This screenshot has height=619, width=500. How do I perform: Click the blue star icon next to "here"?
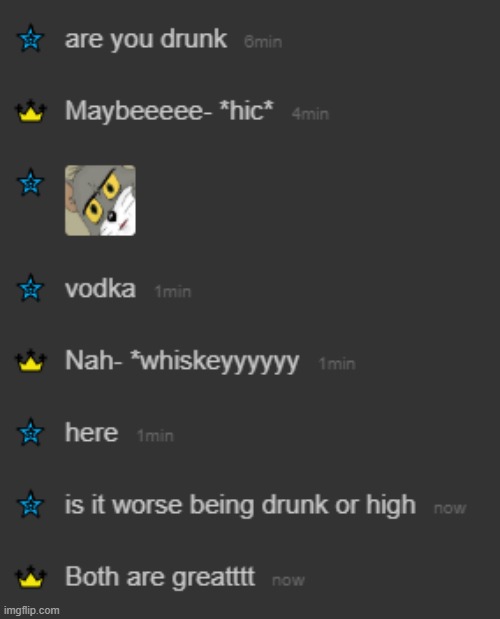pyautogui.click(x=31, y=432)
